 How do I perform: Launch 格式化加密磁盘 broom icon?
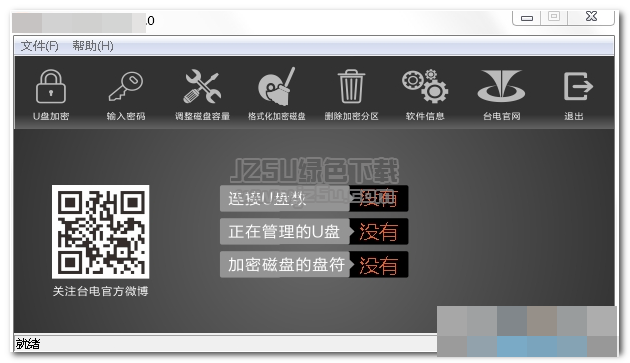[276, 86]
